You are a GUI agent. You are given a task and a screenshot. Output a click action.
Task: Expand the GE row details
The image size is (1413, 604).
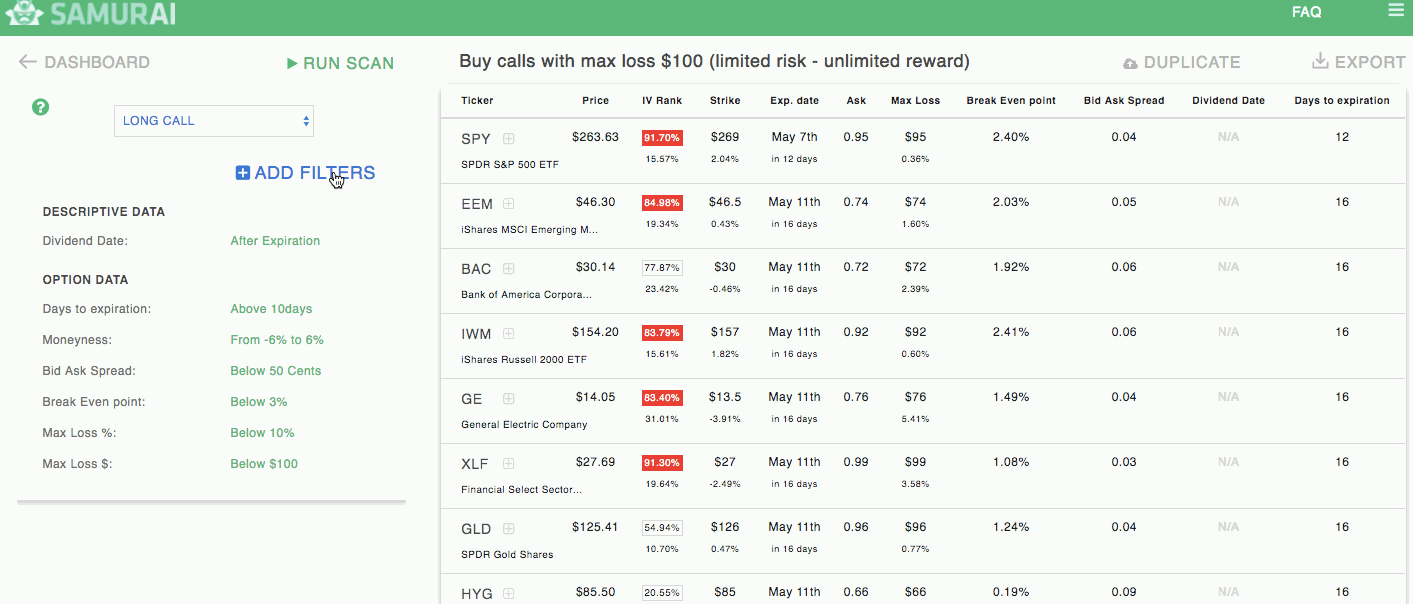509,398
